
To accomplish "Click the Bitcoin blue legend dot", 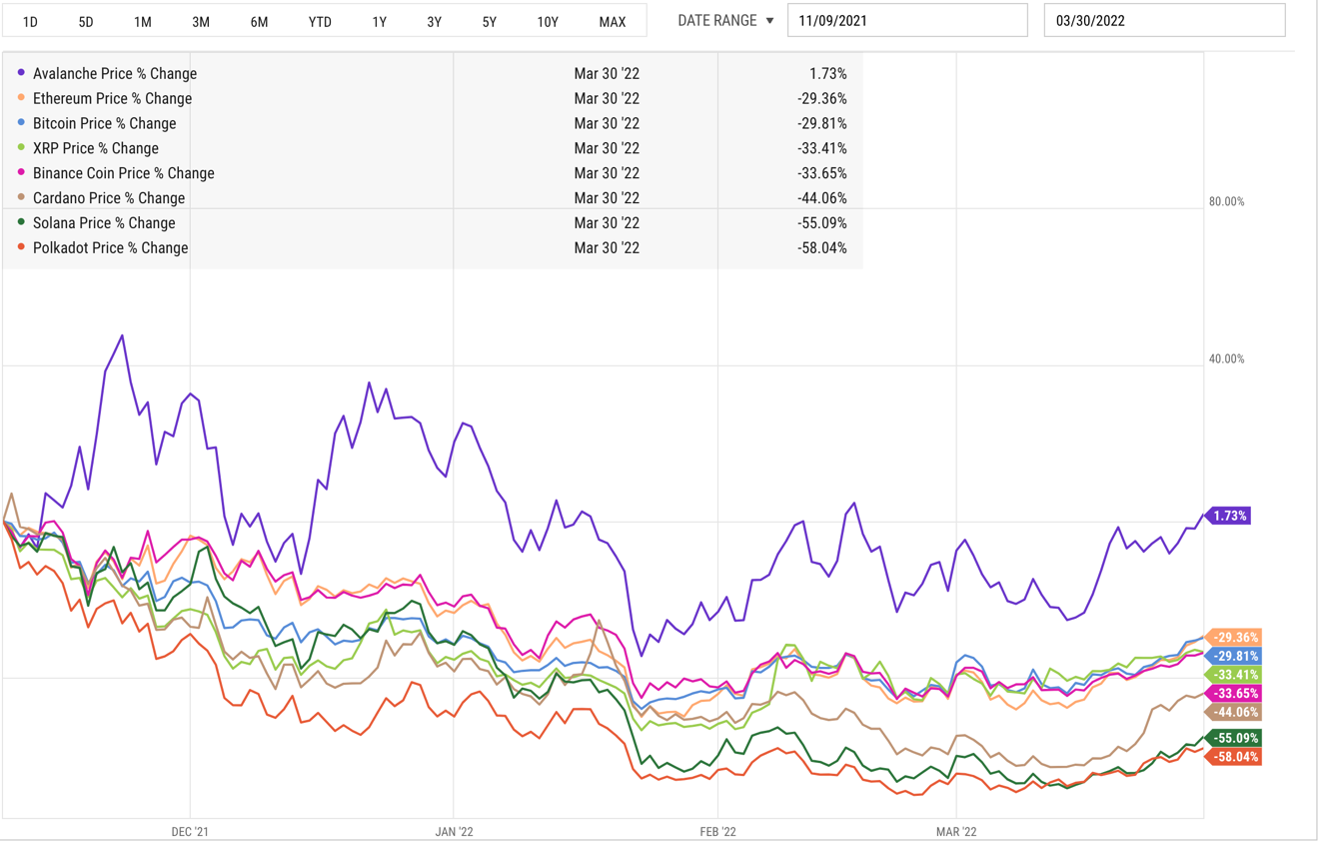I will (x=21, y=123).
